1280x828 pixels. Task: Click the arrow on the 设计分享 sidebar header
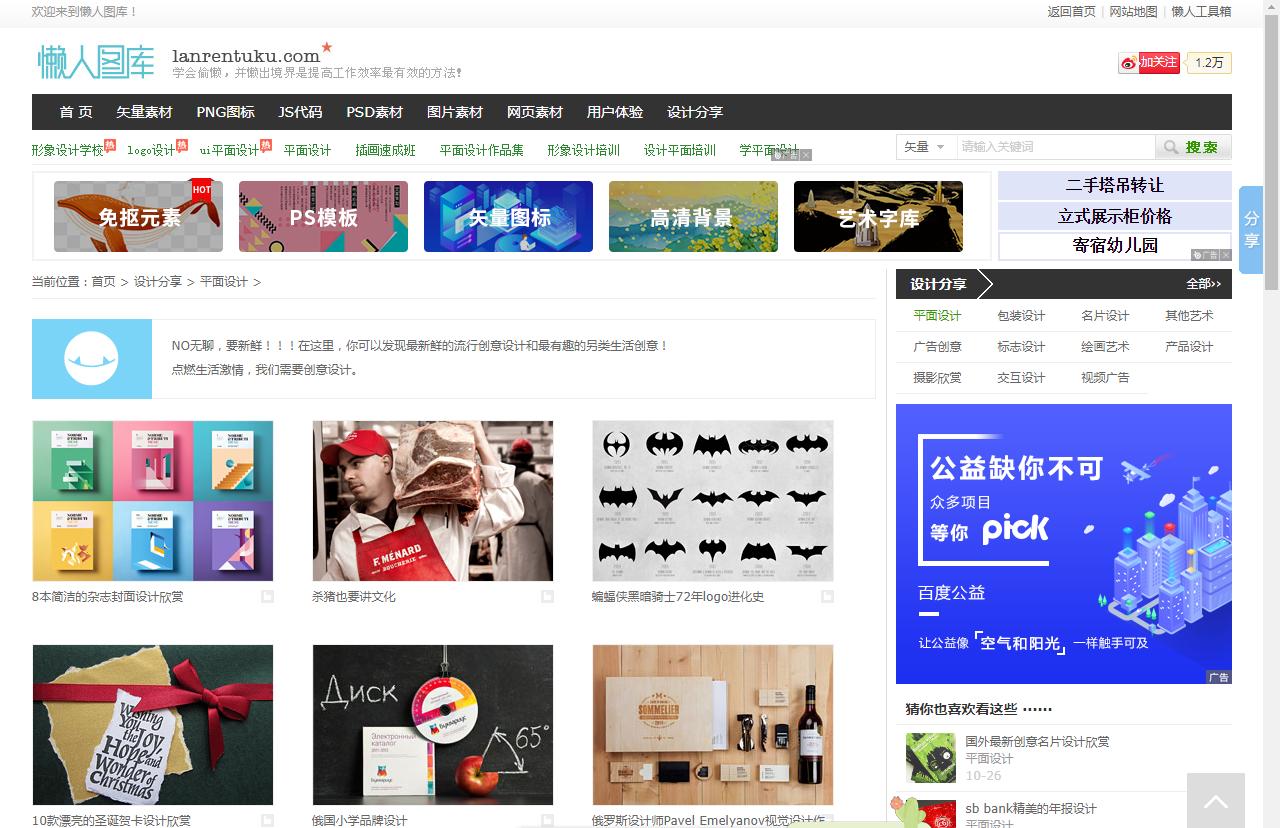coord(985,284)
